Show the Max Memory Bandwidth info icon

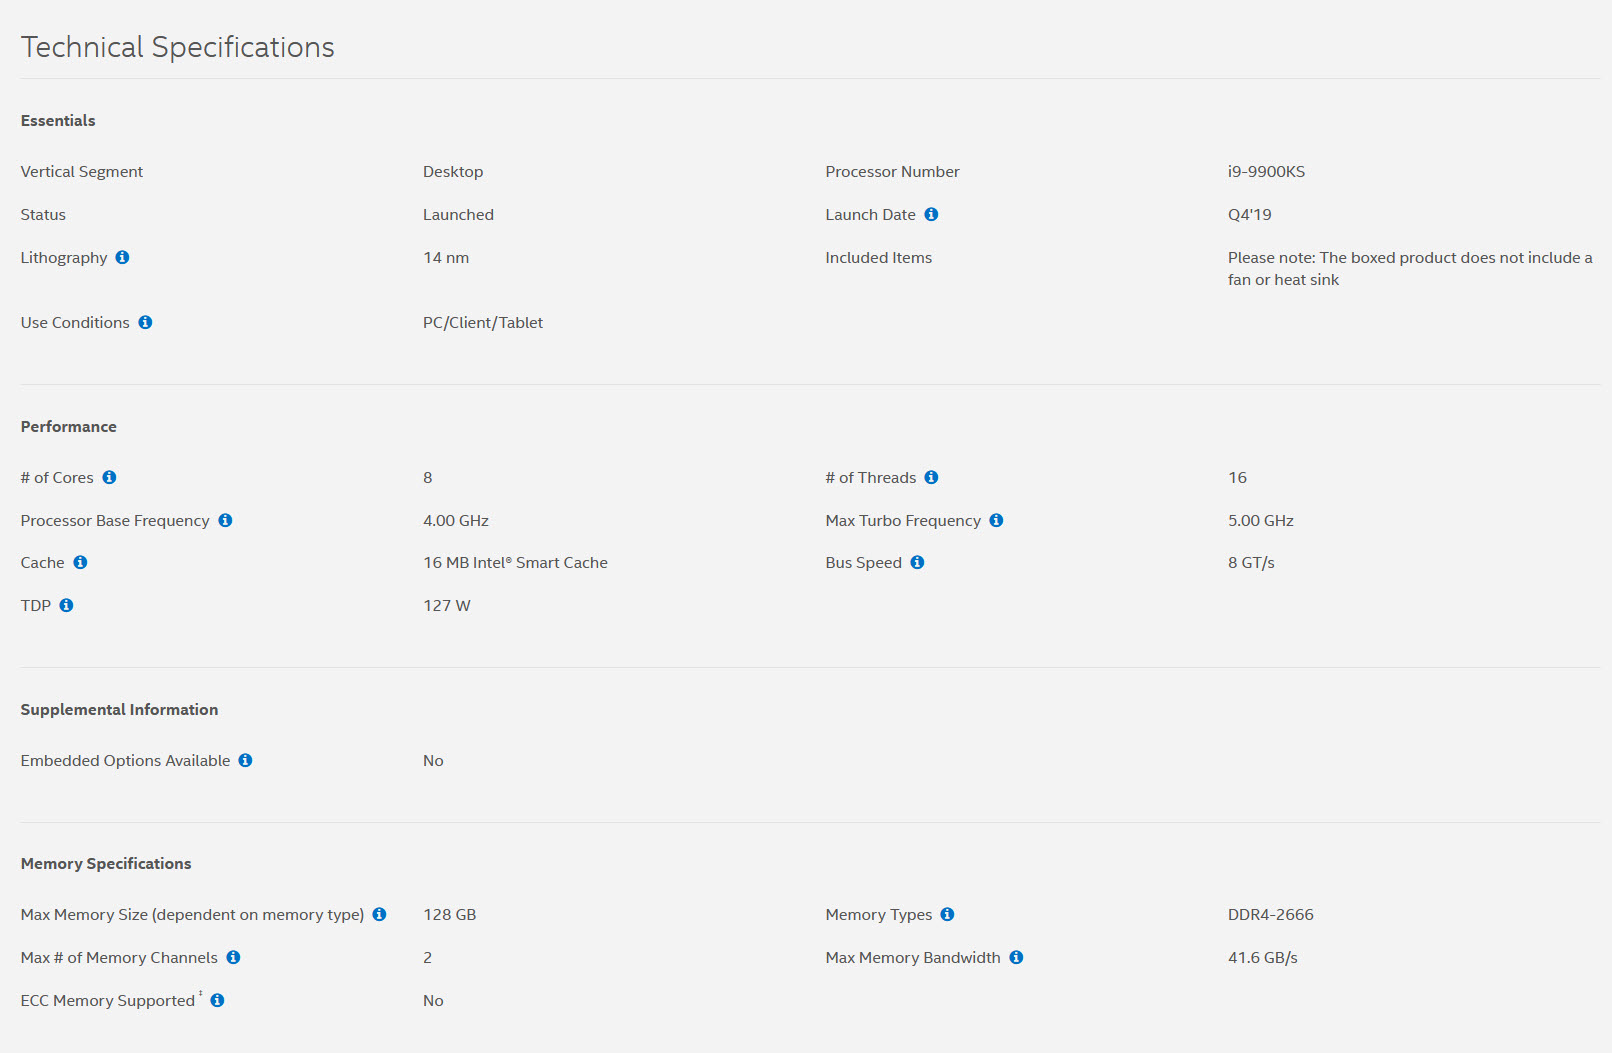click(1016, 957)
